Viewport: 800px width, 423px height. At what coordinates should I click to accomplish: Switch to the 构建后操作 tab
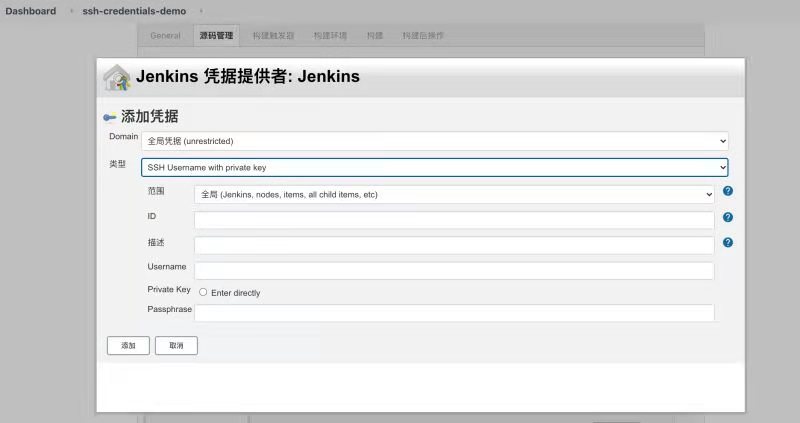coord(423,36)
